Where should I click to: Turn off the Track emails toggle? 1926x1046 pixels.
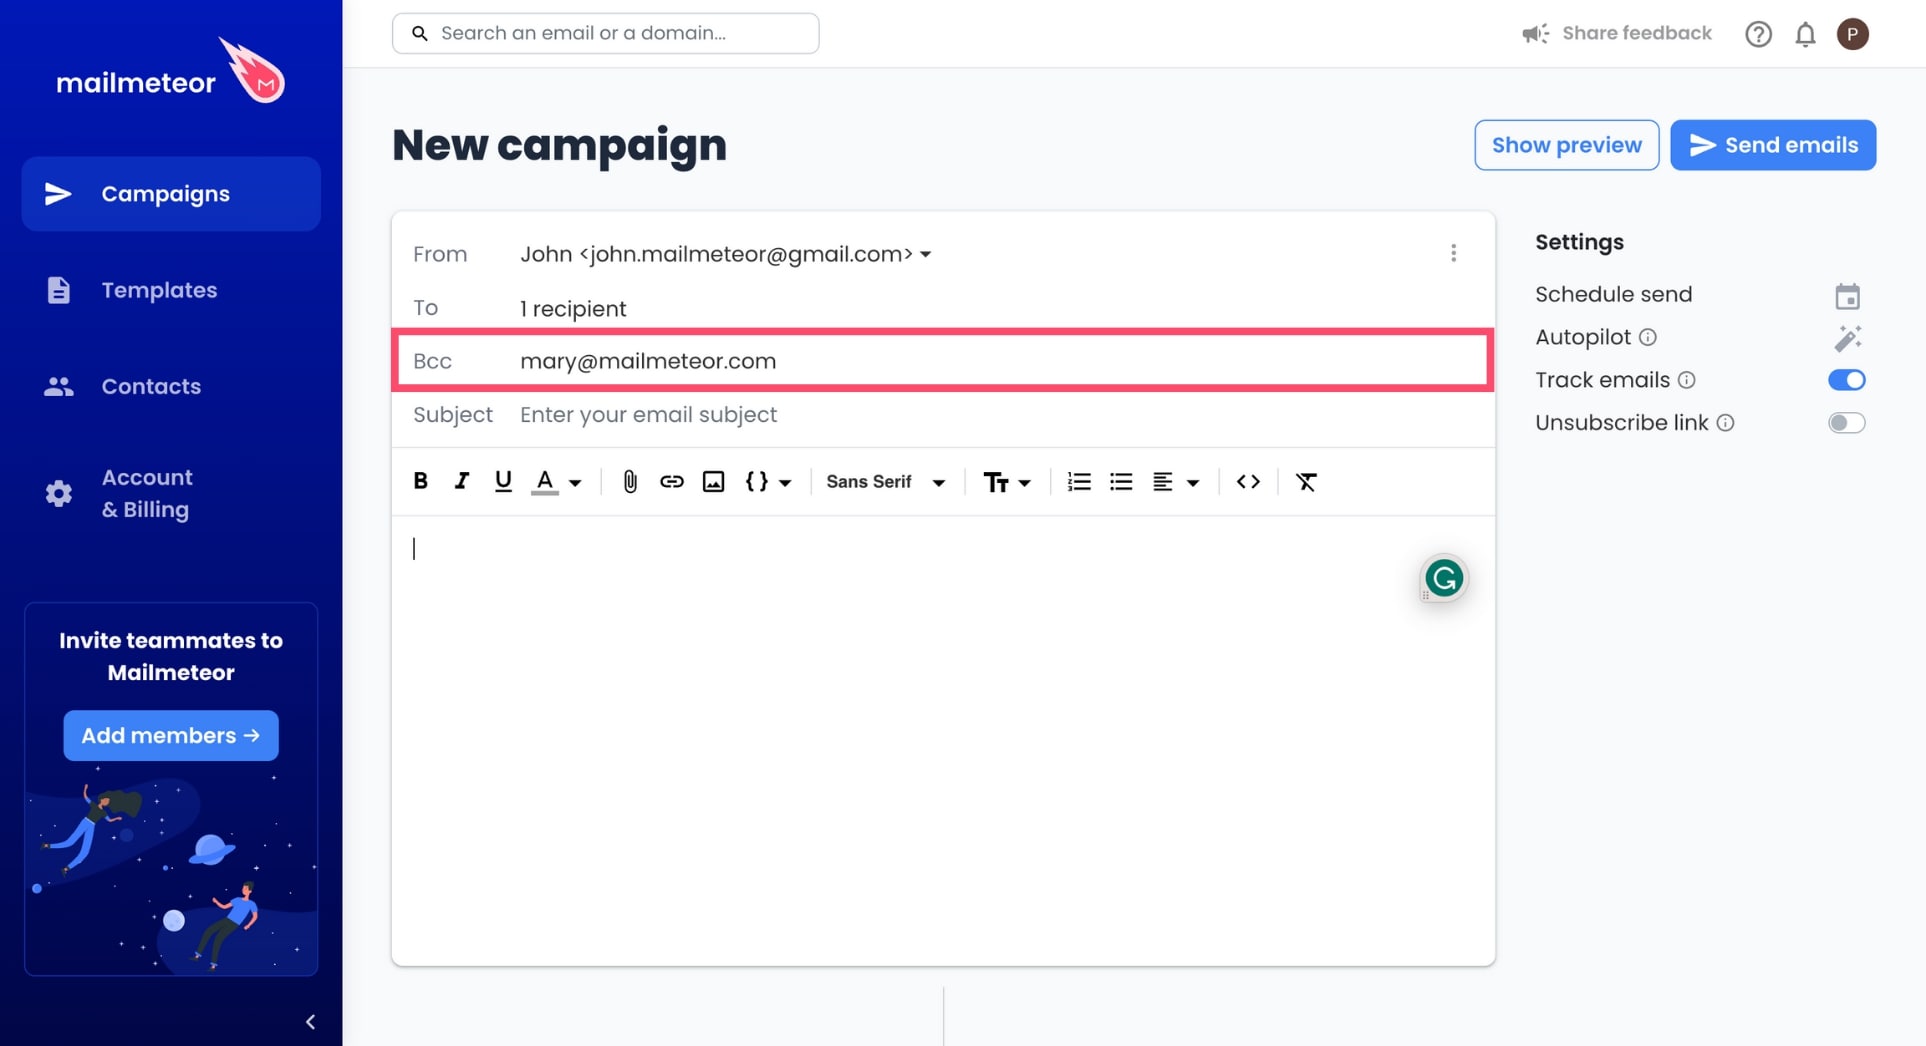(x=1846, y=380)
